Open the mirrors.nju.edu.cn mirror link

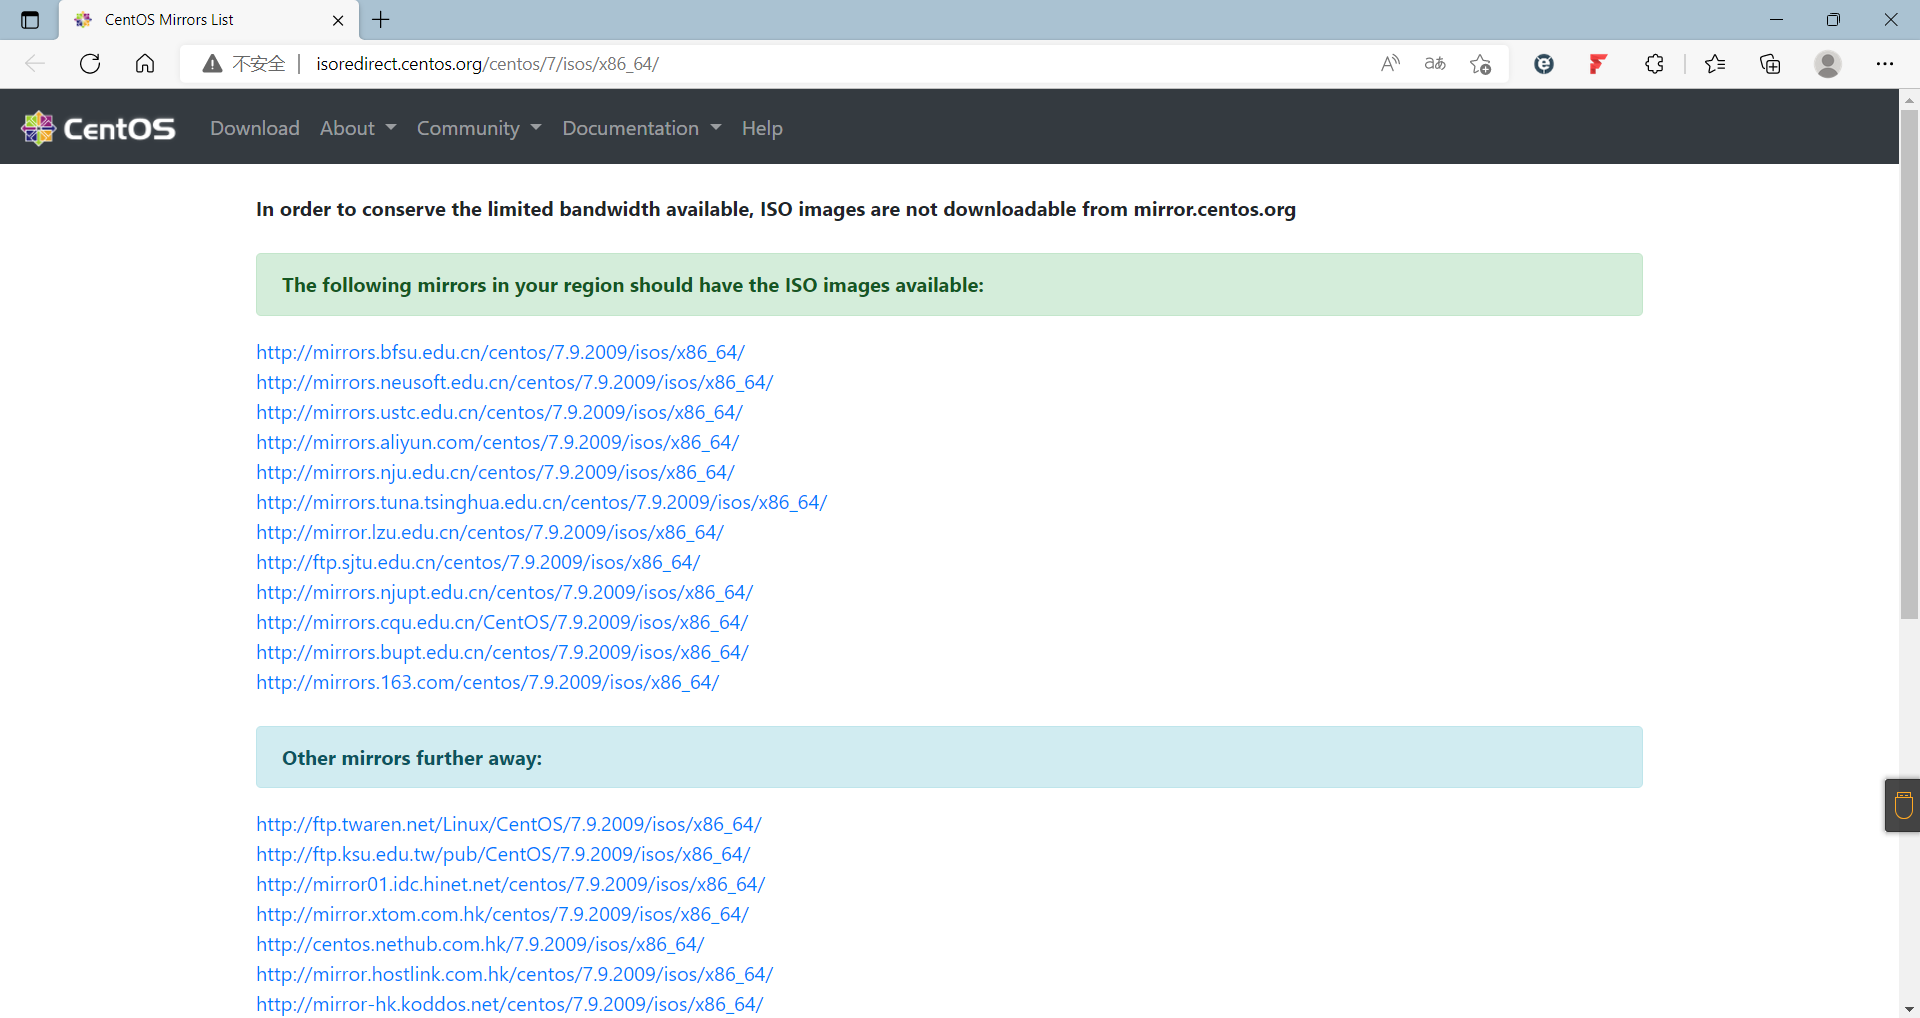pos(495,472)
